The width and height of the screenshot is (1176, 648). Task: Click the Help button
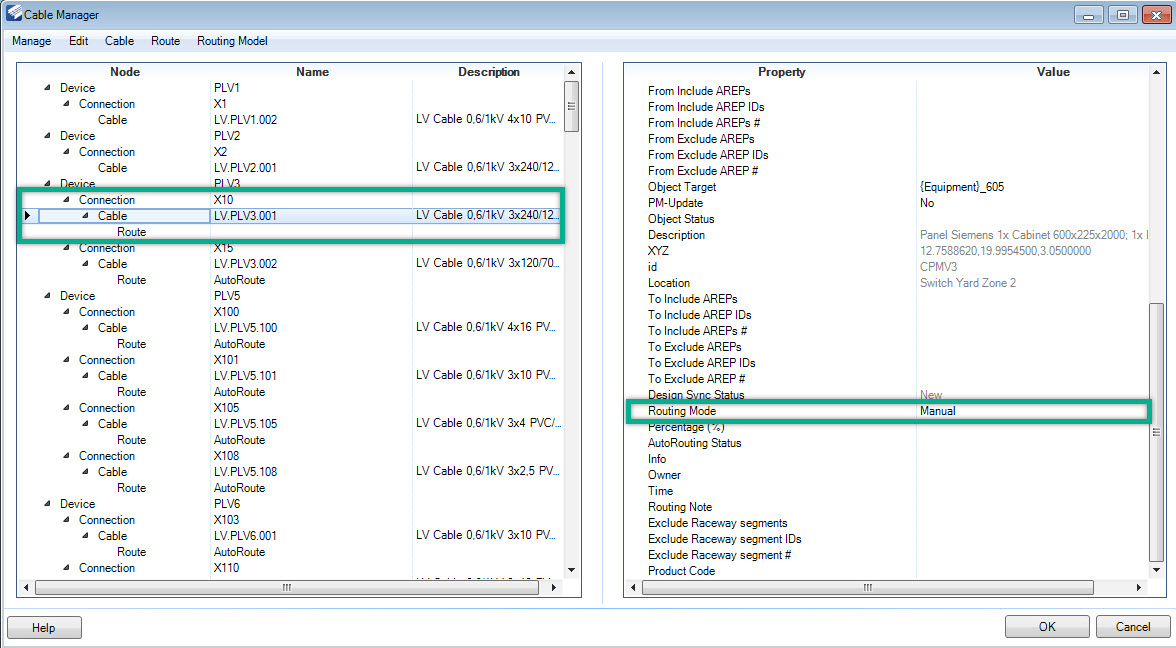click(x=44, y=628)
